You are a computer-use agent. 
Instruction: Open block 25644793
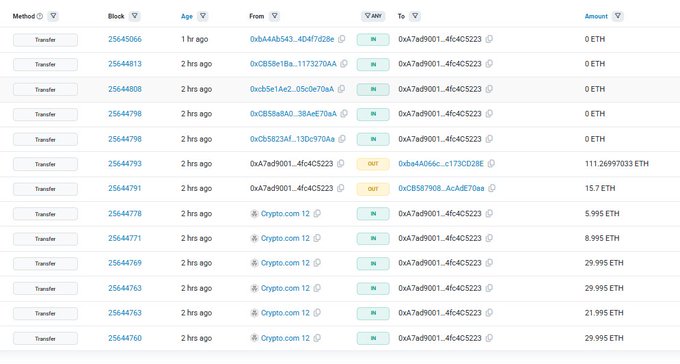(125, 164)
